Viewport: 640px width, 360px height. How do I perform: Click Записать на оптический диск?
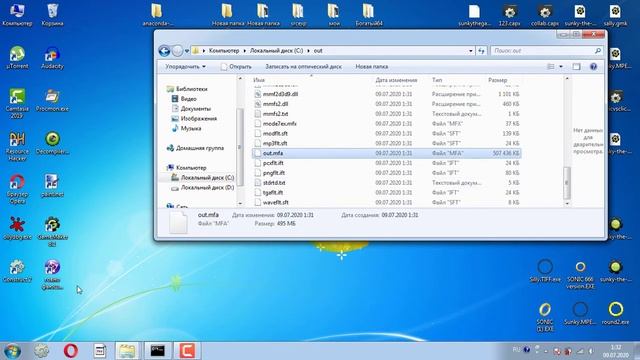click(x=303, y=67)
